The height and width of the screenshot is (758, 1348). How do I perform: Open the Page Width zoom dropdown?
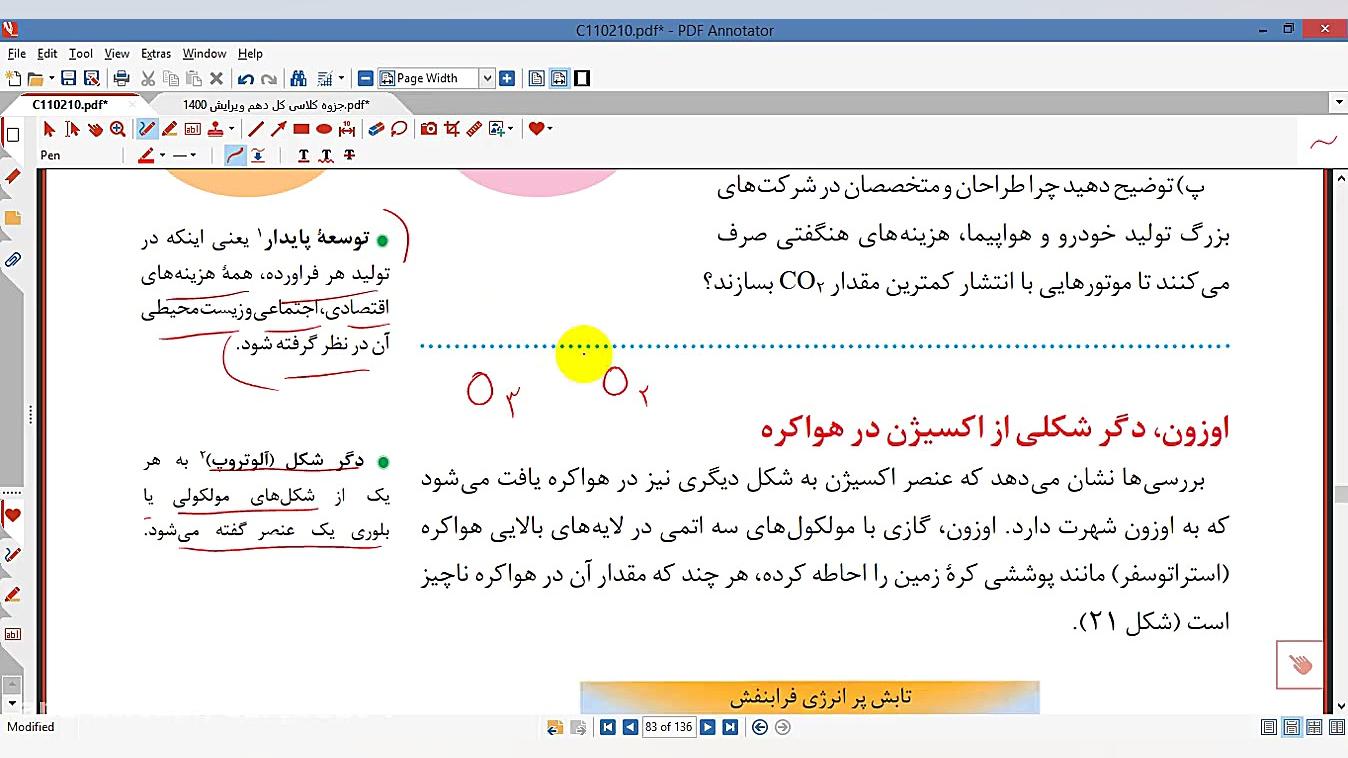click(487, 77)
